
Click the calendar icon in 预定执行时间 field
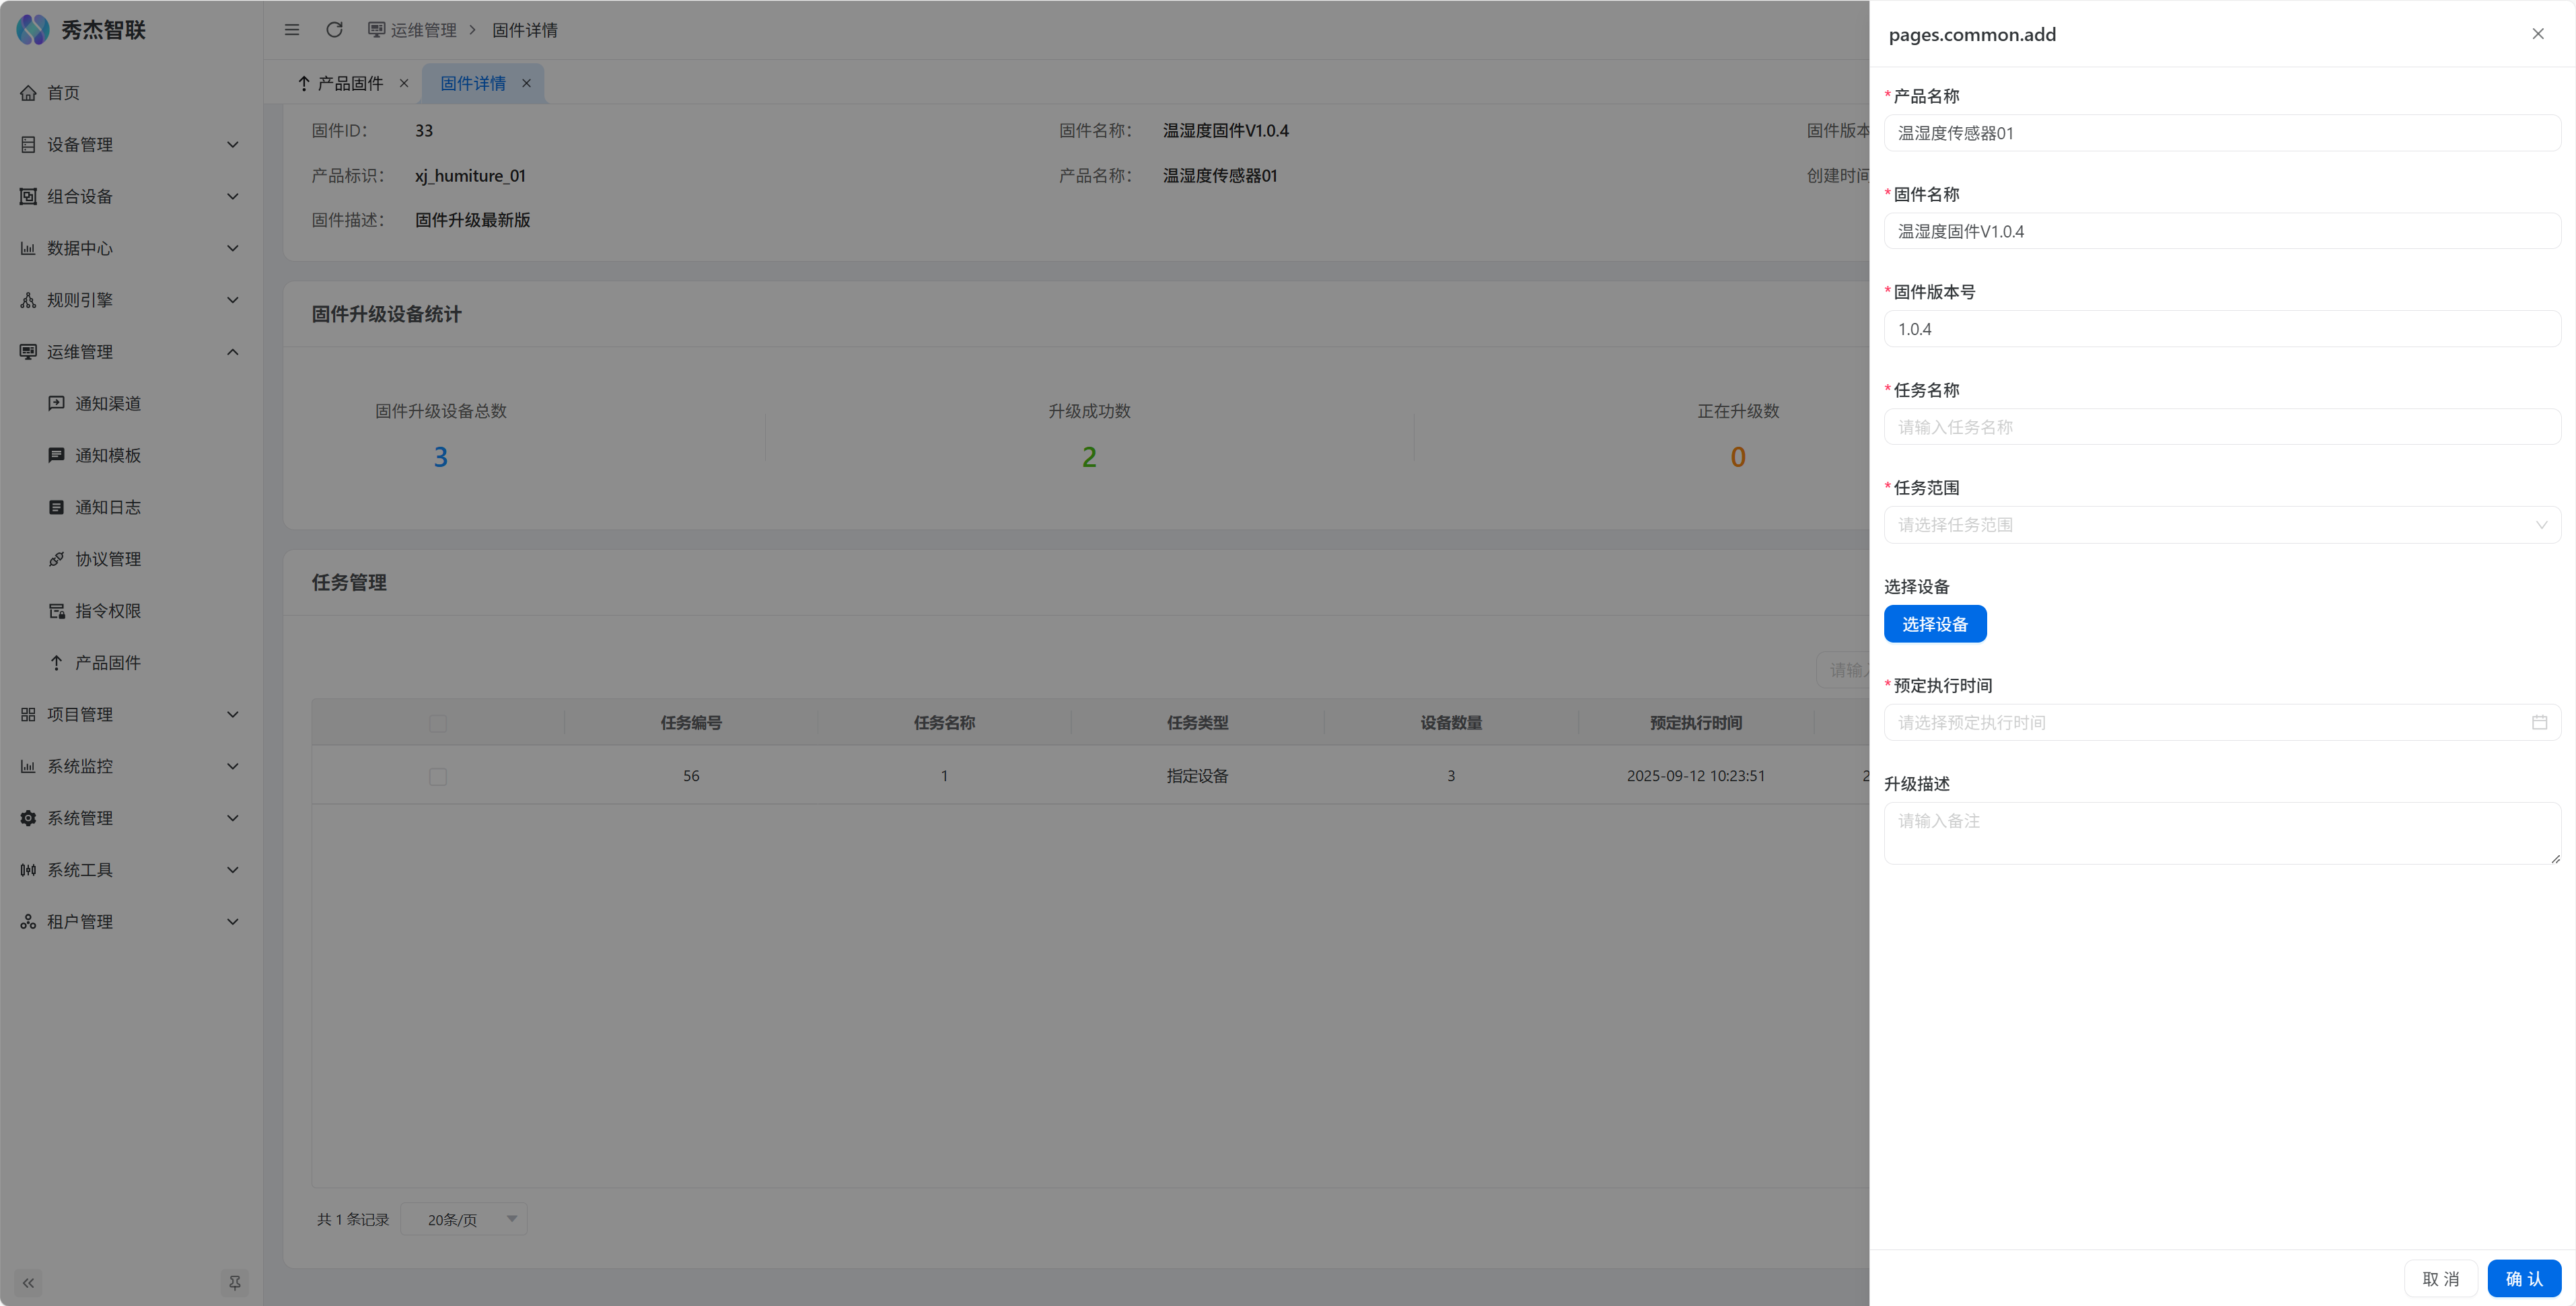tap(2538, 722)
